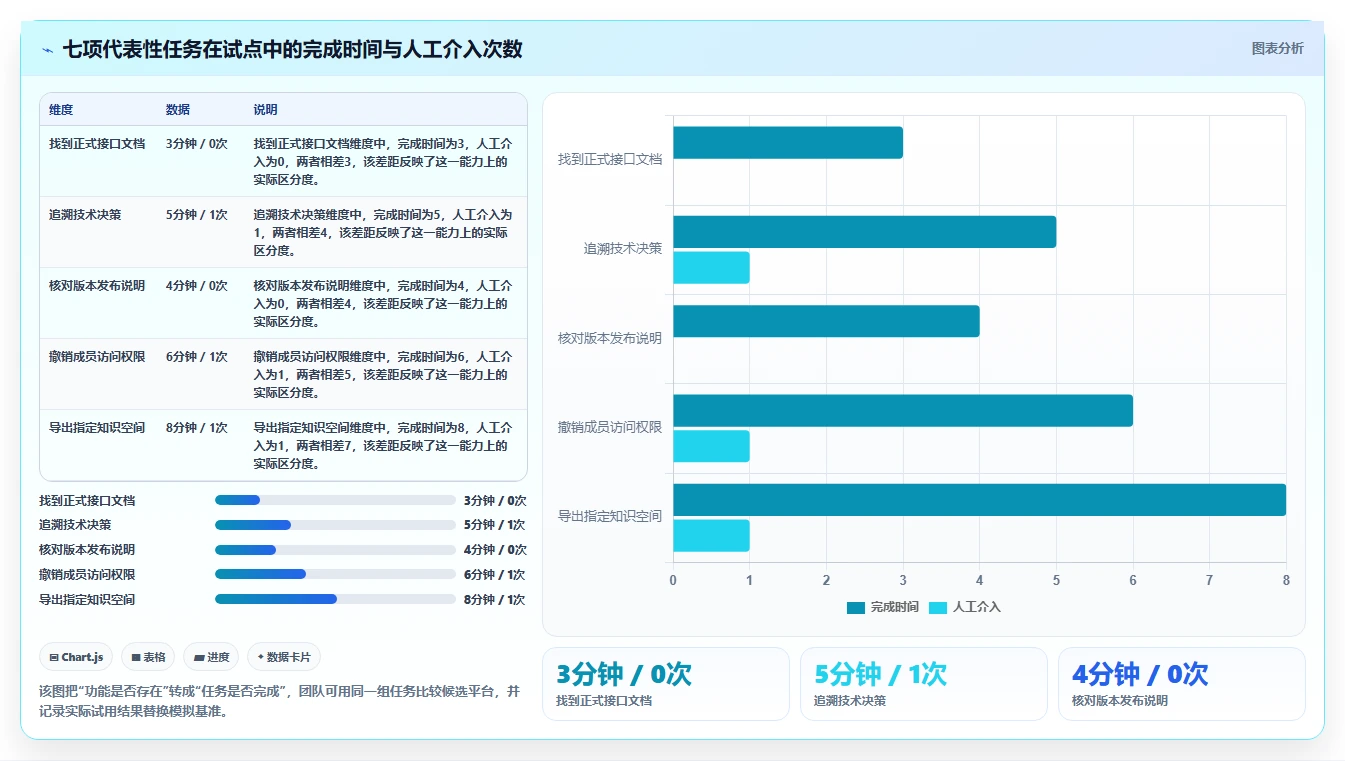The width and height of the screenshot is (1345, 761).
Task: Select 核对版本发布说明 cell in the table
Action: 97,286
